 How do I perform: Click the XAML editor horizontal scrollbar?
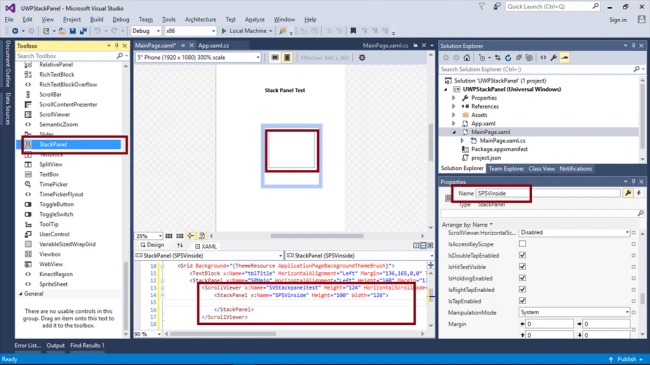click(223, 334)
